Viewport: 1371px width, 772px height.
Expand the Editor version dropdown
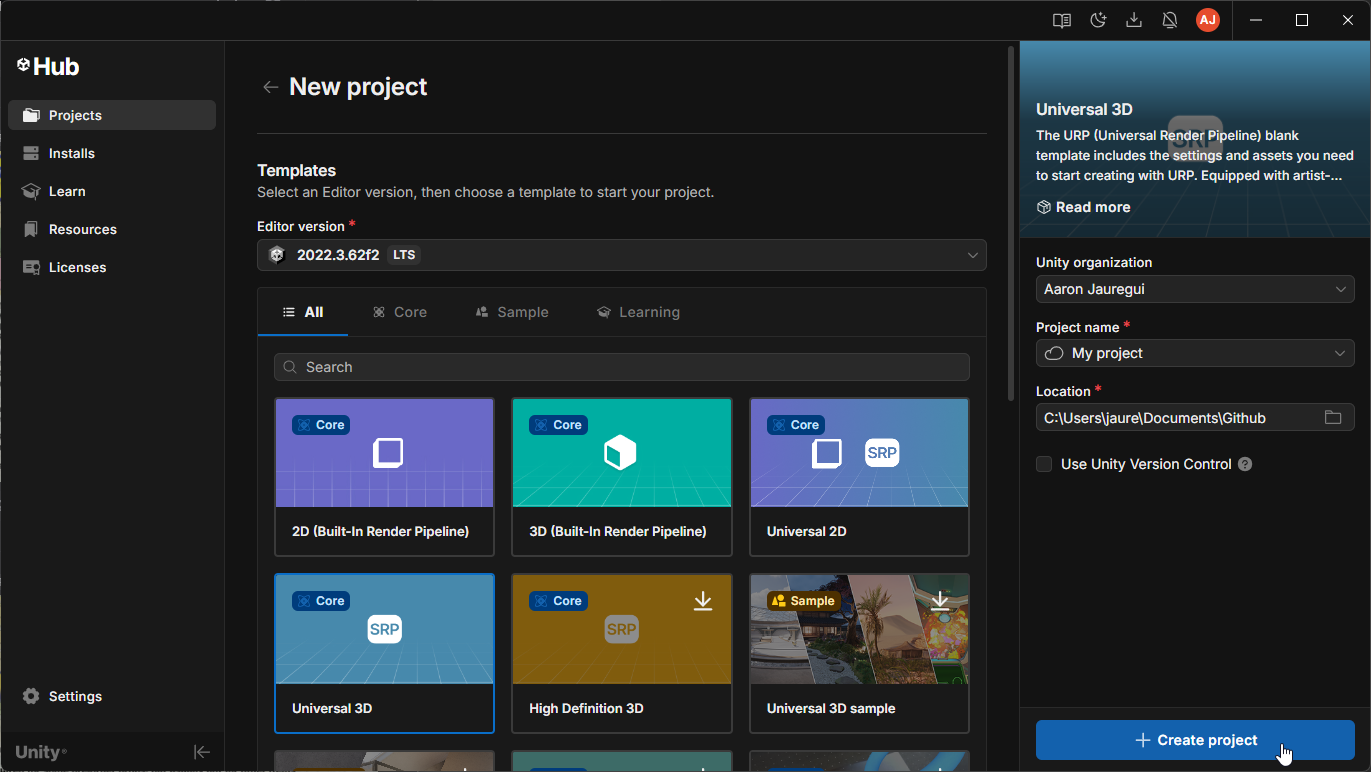[x=621, y=255]
